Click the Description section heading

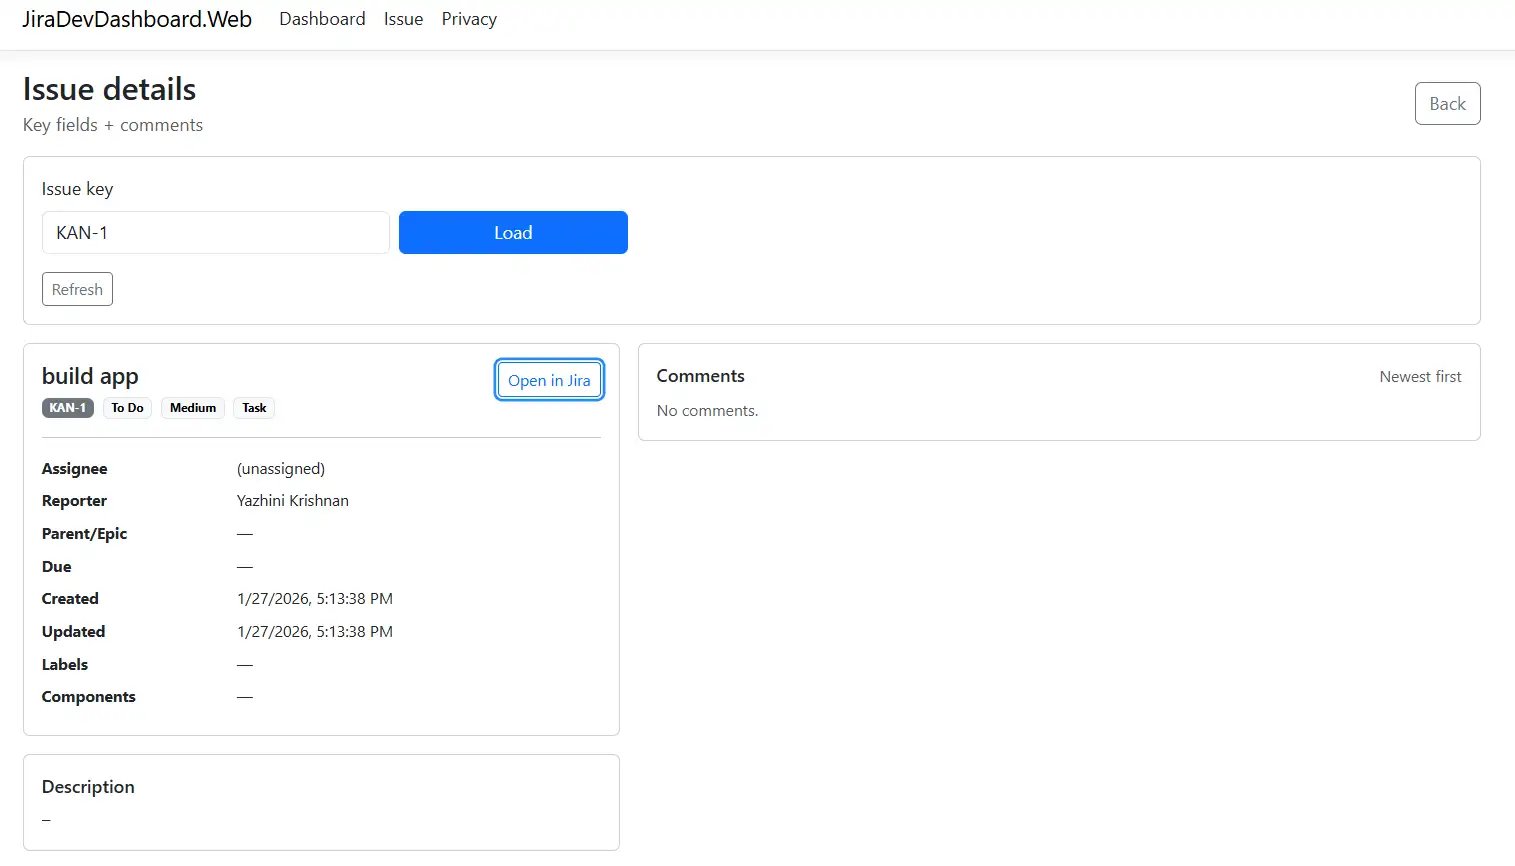pyautogui.click(x=88, y=787)
